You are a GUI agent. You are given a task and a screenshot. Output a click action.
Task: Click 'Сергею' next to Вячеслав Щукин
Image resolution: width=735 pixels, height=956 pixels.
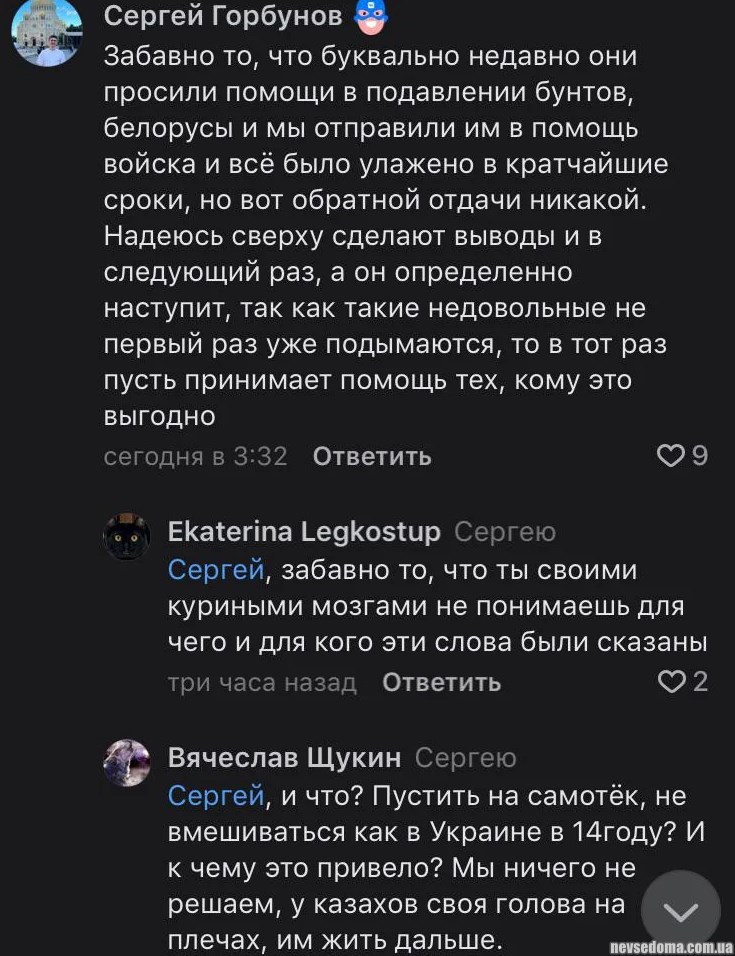pos(466,758)
